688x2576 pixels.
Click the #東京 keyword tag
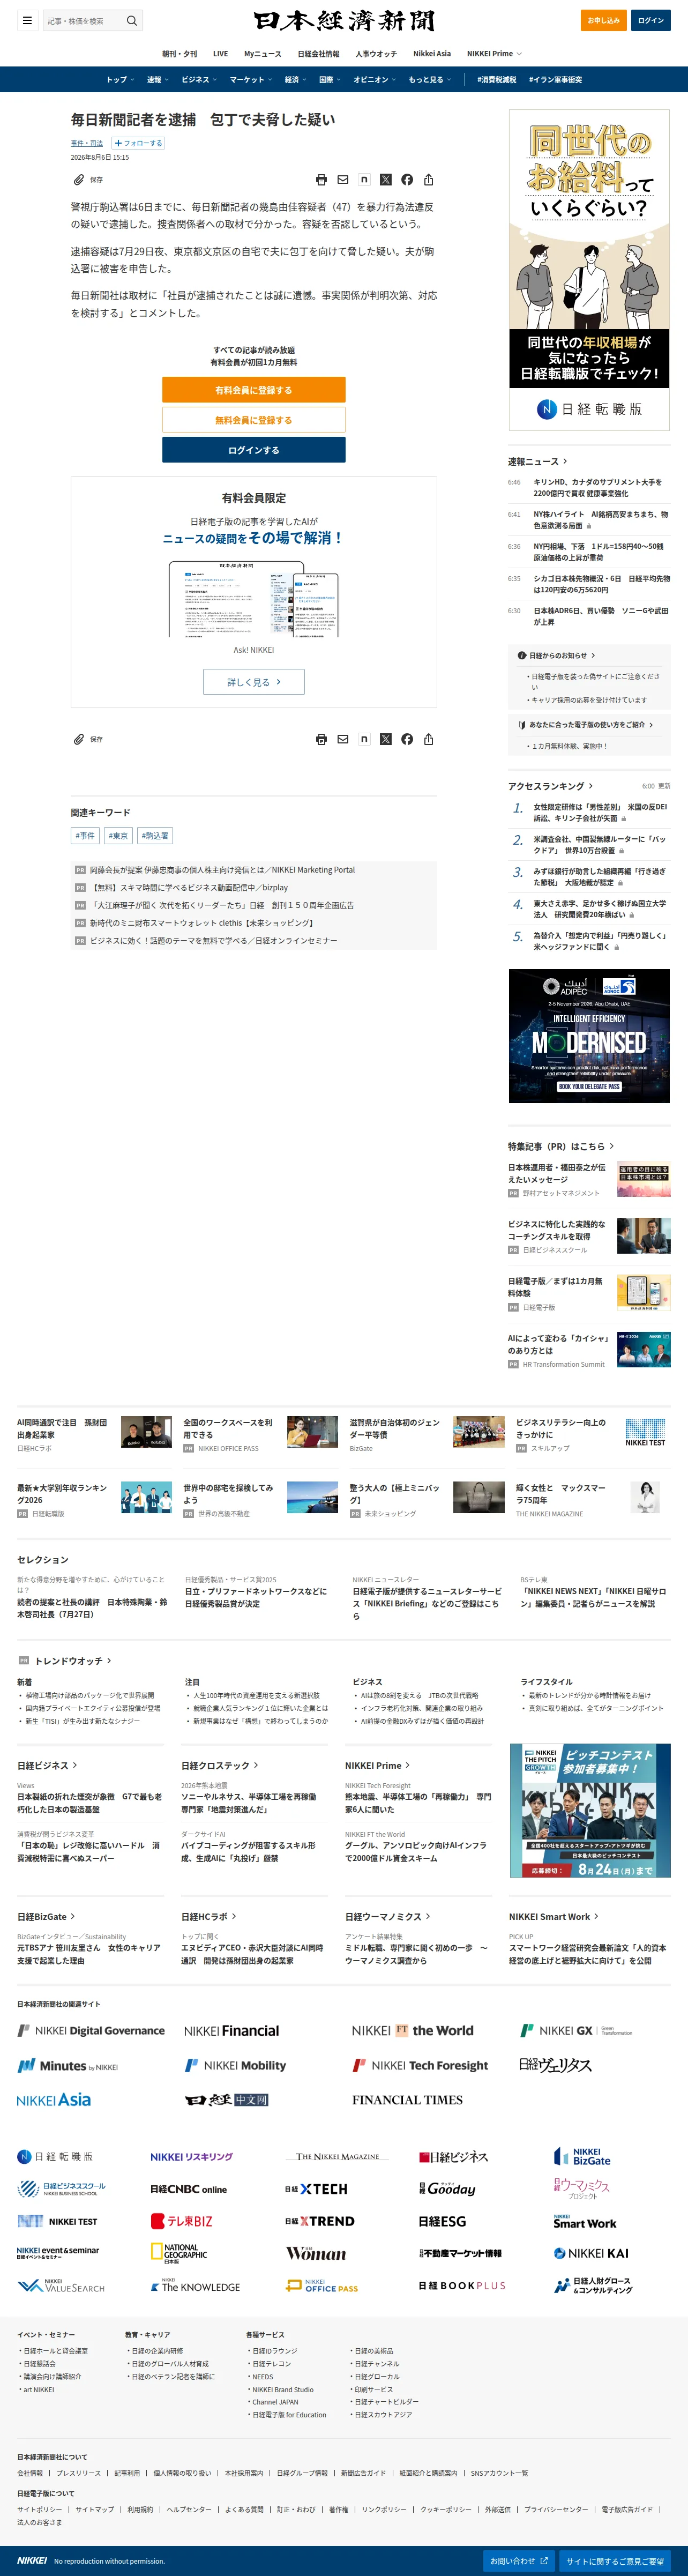tap(118, 835)
